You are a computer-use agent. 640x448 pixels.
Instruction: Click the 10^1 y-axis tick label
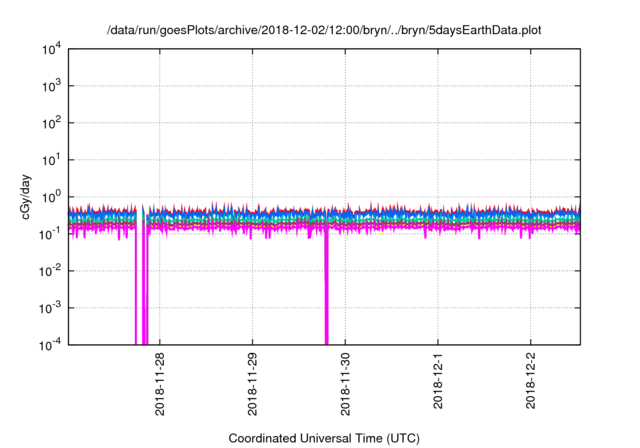pos(51,160)
